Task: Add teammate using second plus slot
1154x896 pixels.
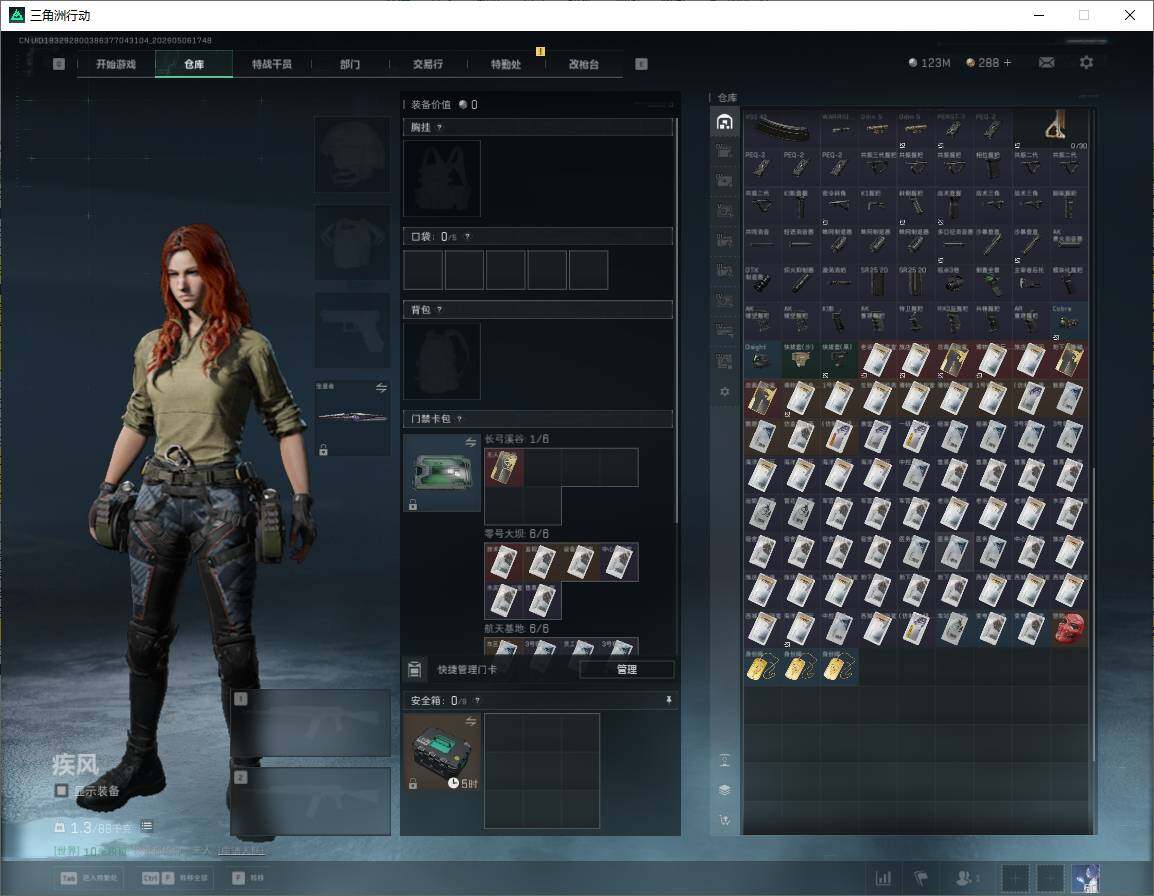Action: [x=1050, y=878]
